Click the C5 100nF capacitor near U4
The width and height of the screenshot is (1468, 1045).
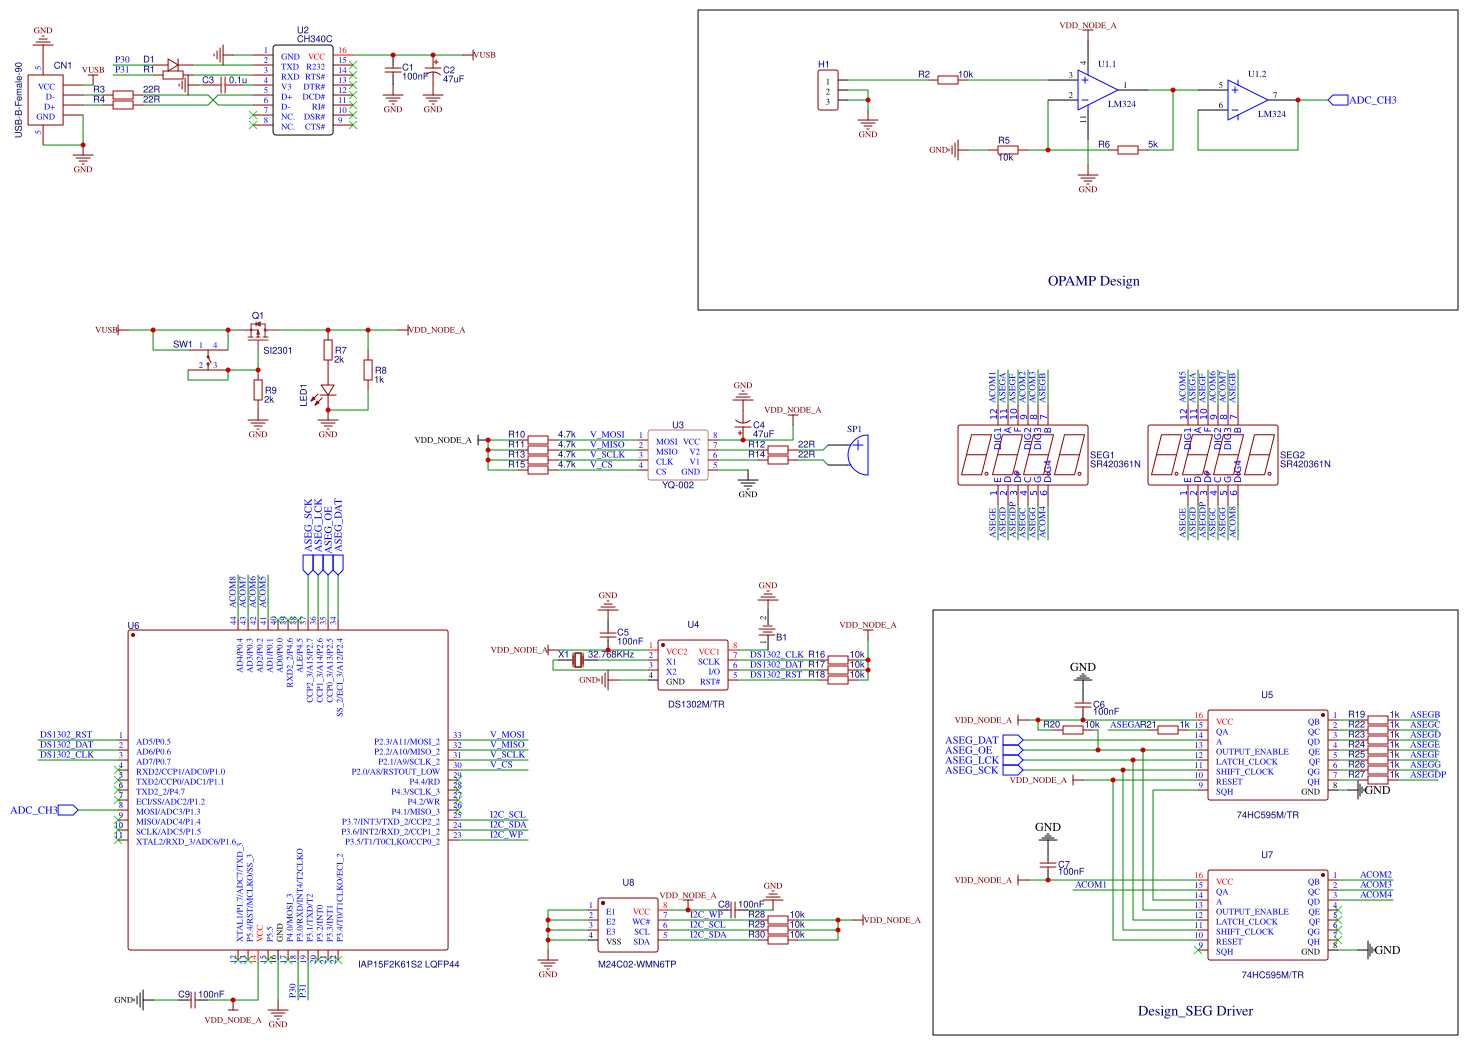[608, 636]
